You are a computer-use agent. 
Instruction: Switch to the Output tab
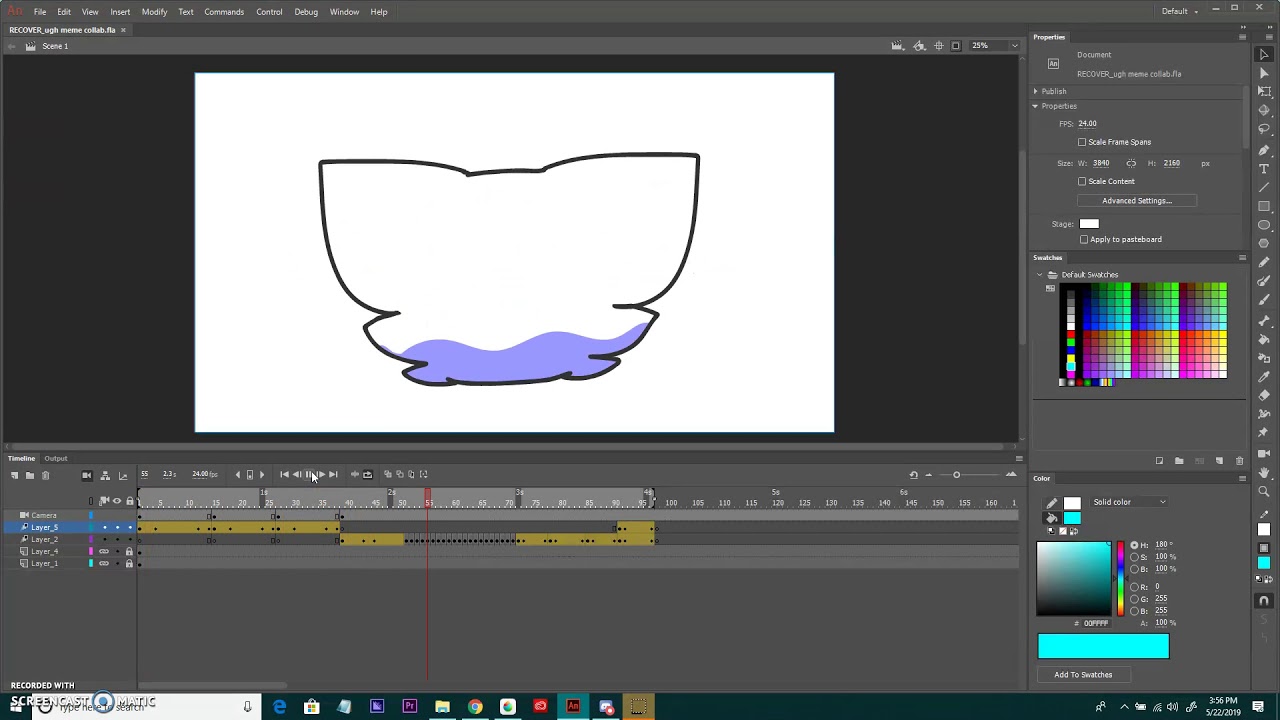tap(56, 459)
